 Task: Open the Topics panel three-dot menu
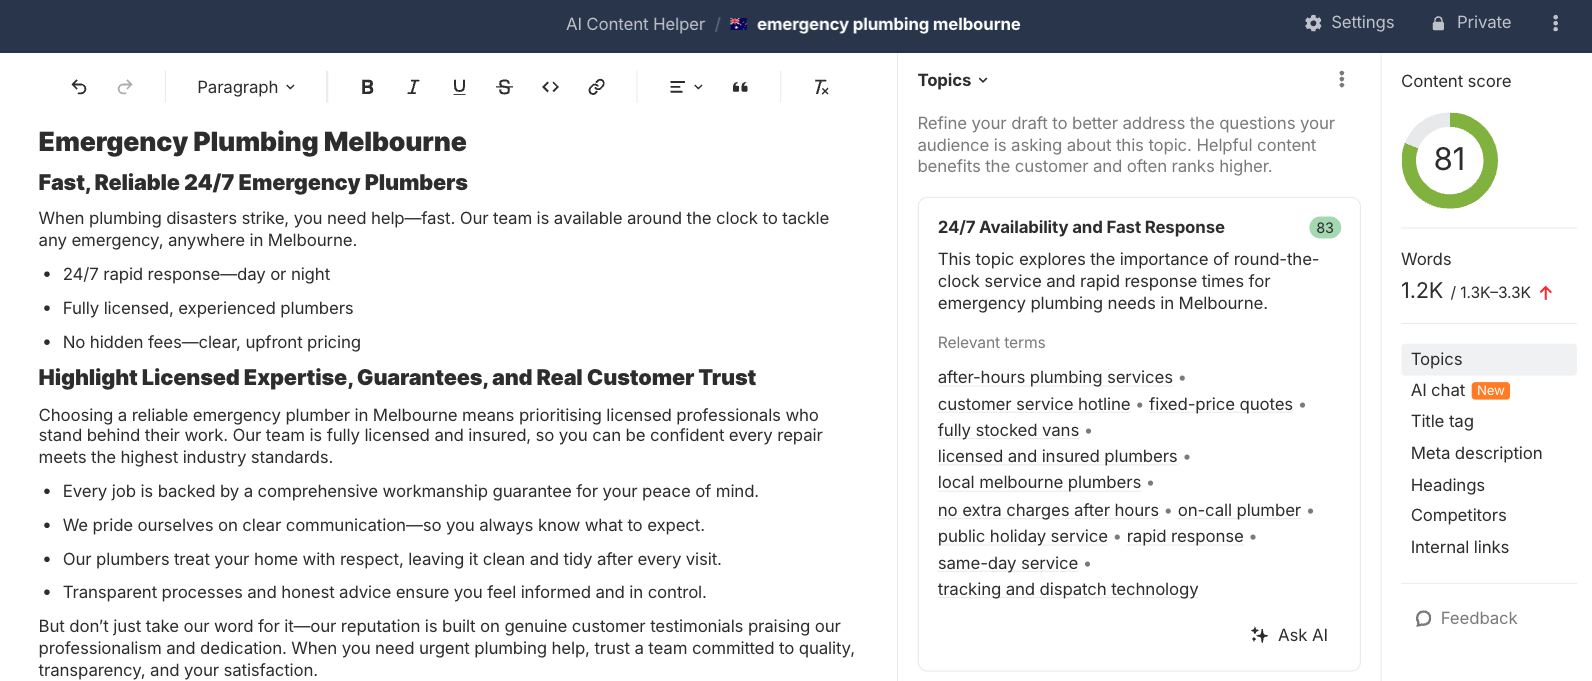point(1342,79)
